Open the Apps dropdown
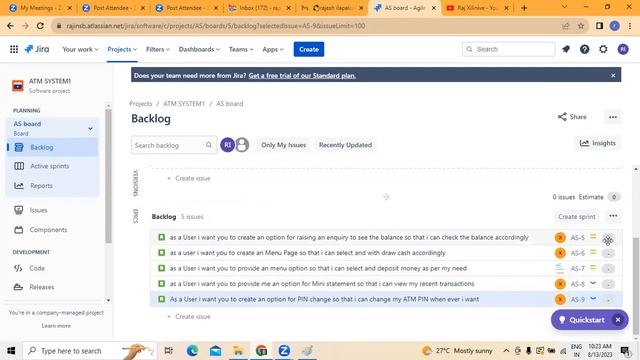The image size is (640, 360). point(273,49)
